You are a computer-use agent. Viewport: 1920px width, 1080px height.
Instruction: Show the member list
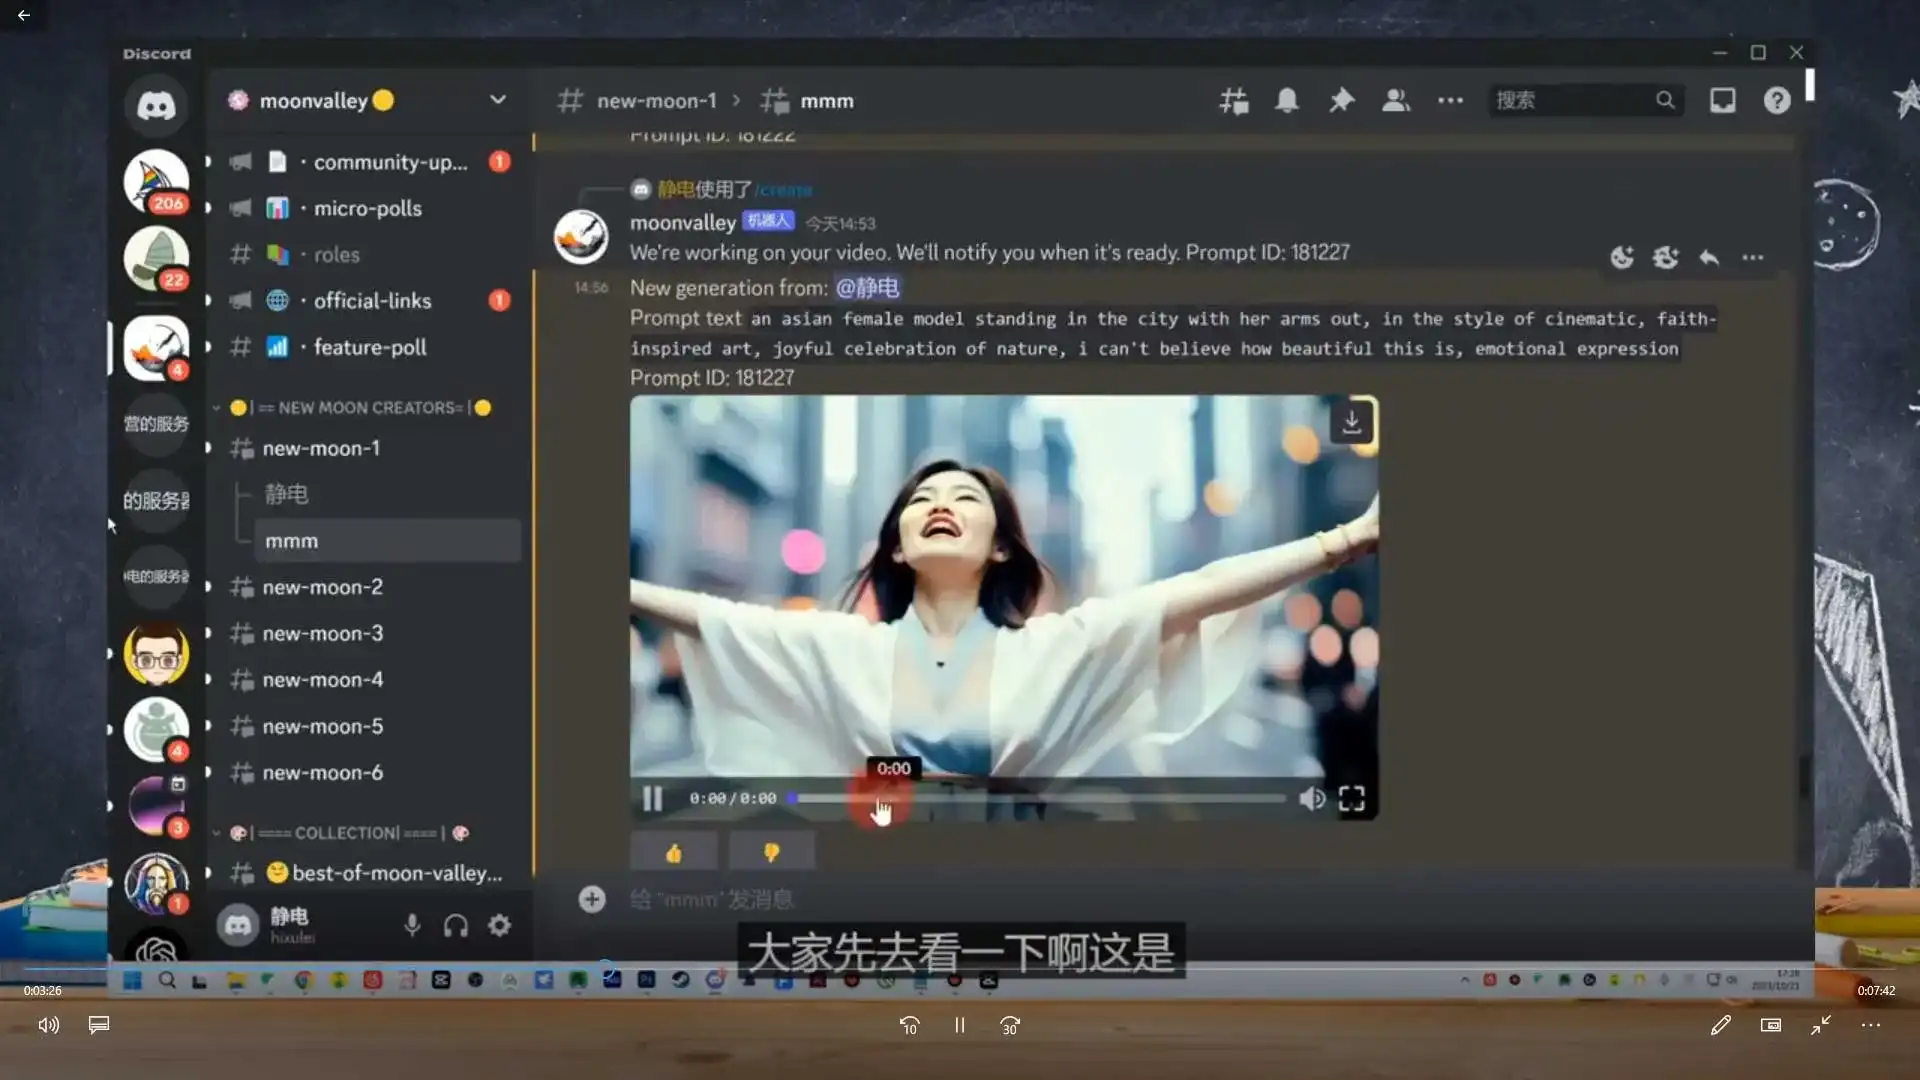click(x=1396, y=100)
